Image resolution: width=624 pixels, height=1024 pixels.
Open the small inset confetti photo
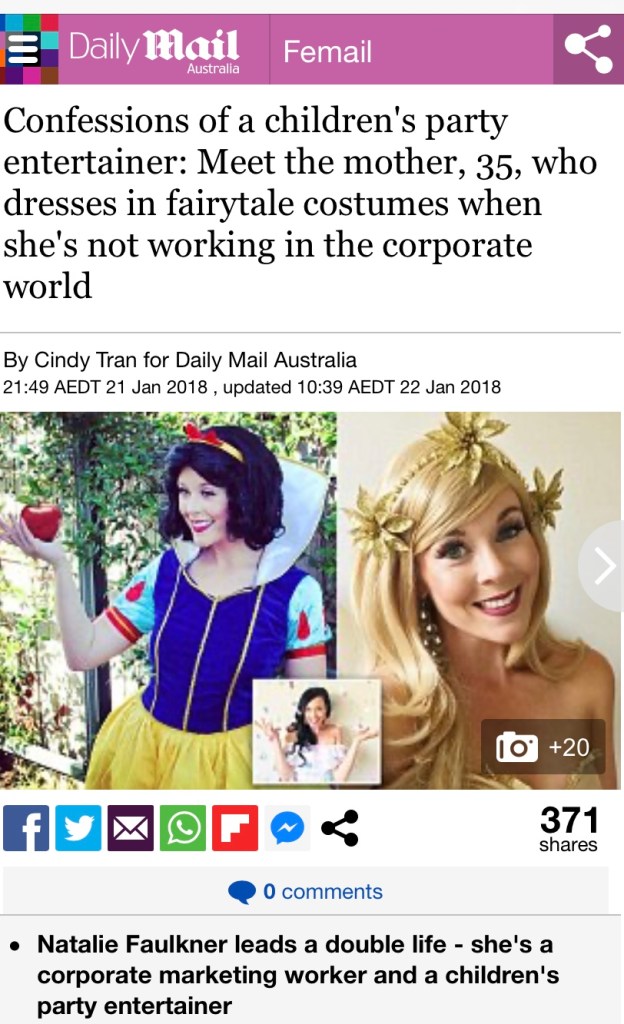tap(317, 730)
